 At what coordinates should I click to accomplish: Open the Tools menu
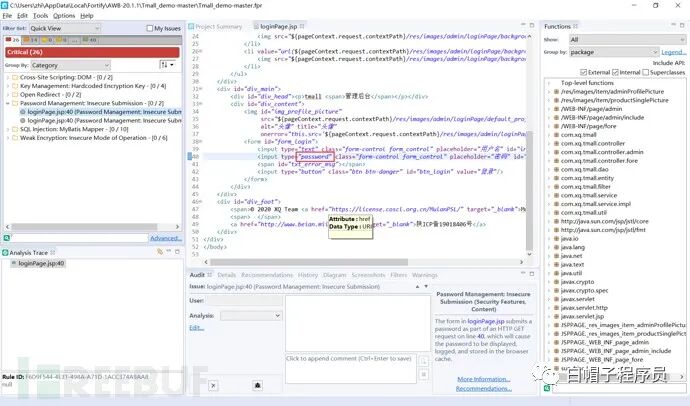click(x=40, y=15)
